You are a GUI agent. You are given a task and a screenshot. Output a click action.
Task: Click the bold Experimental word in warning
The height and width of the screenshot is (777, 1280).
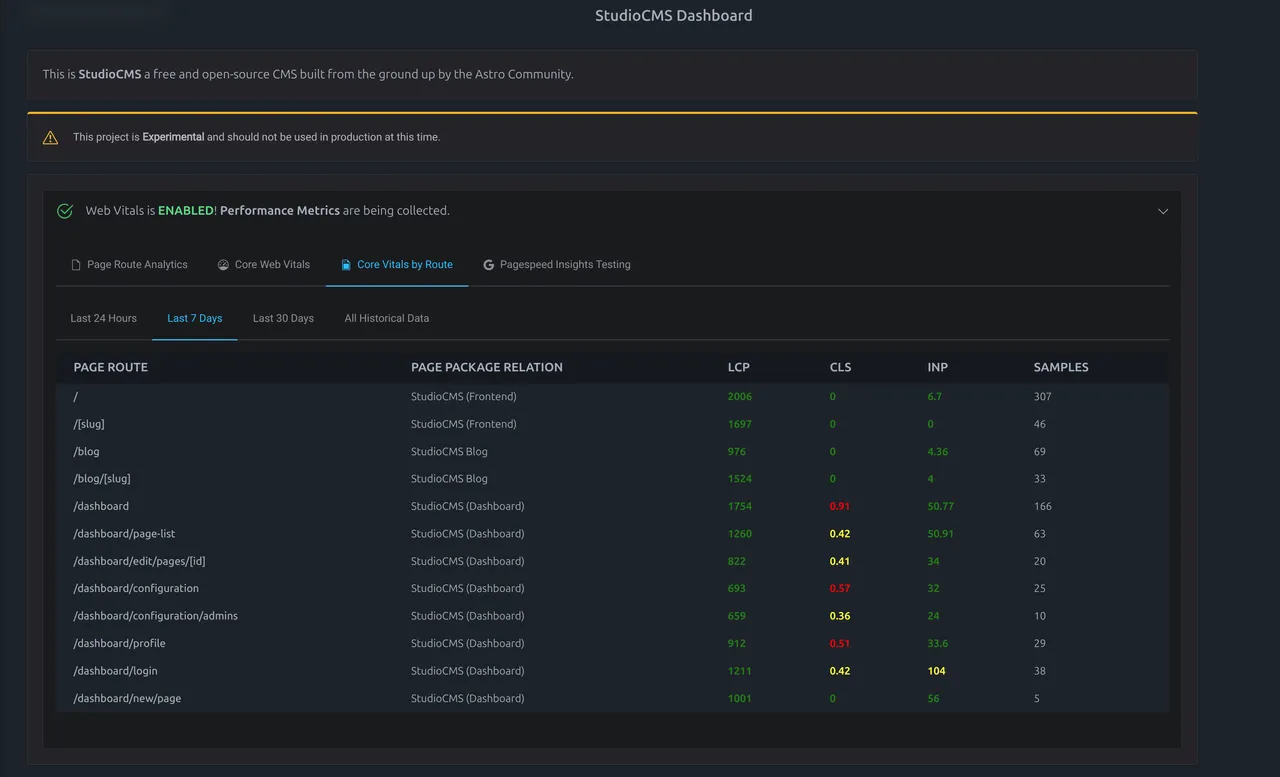[x=173, y=137]
